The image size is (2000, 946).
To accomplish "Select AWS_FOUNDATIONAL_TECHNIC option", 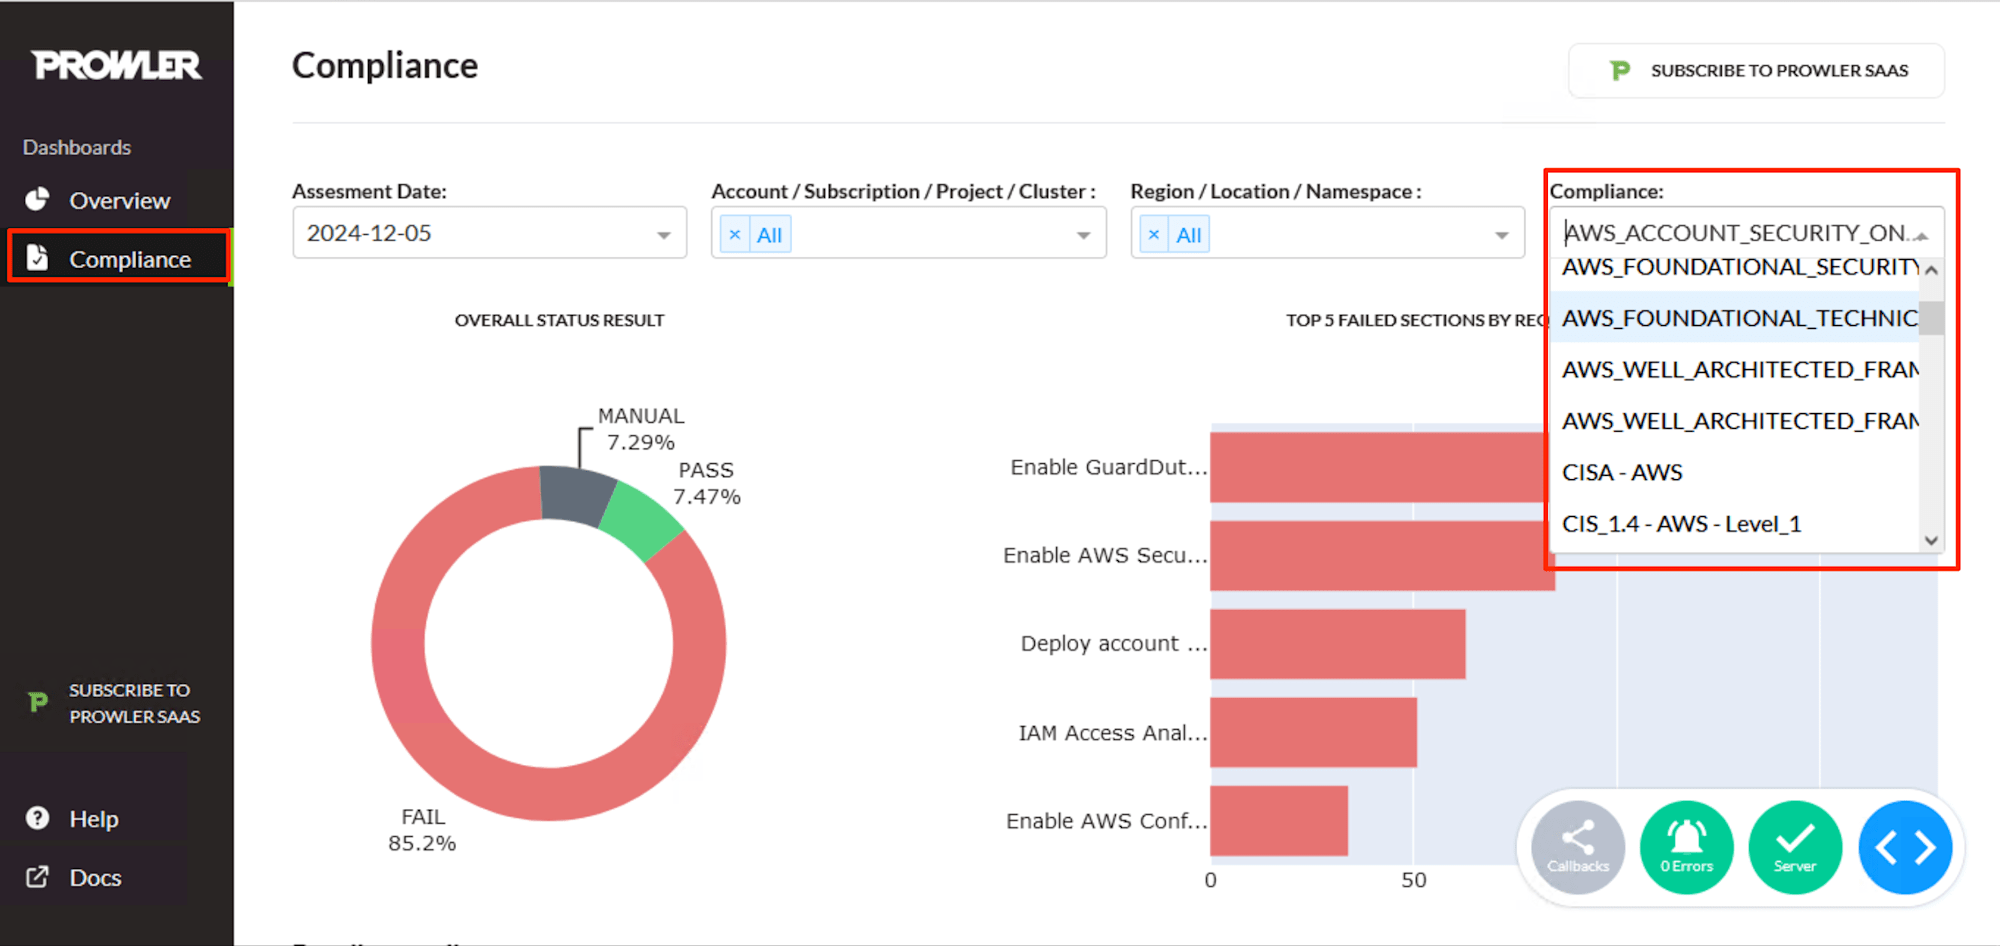I will (x=1734, y=318).
